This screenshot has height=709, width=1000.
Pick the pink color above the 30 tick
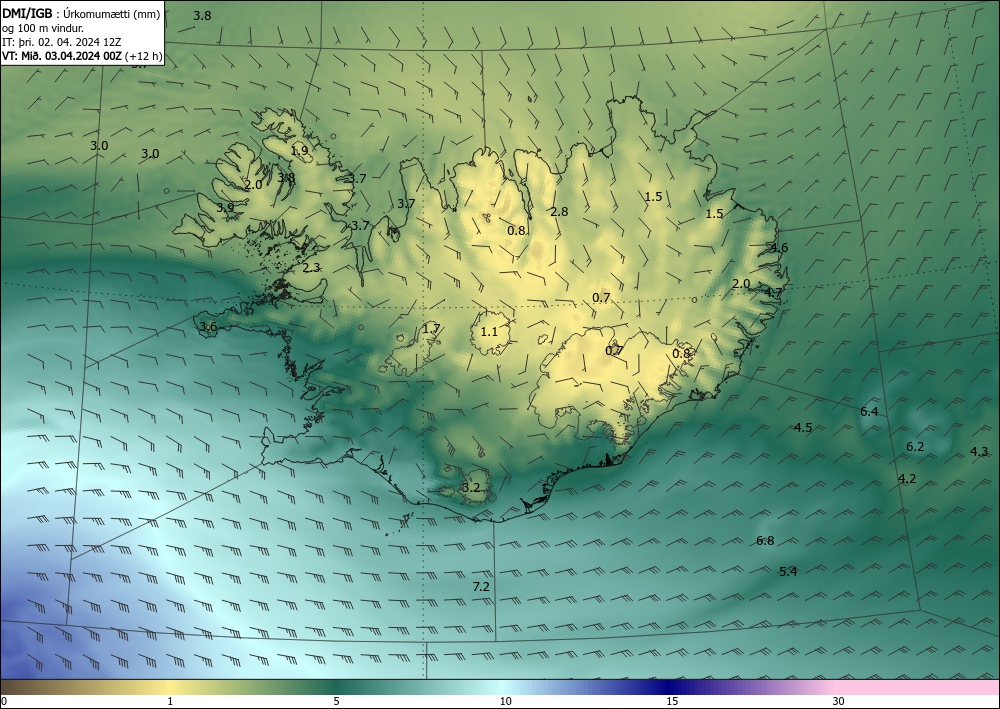tap(839, 687)
